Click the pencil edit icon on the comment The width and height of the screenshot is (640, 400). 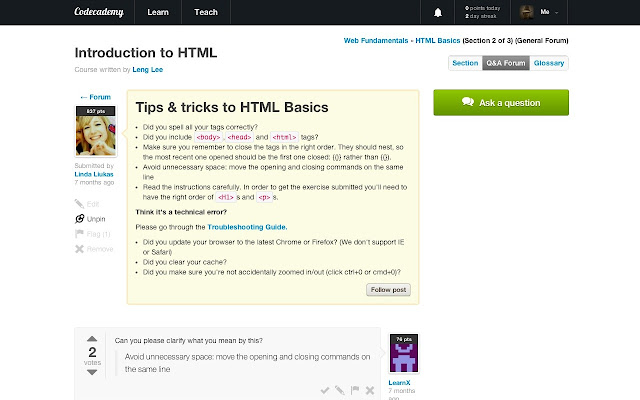[x=340, y=390]
